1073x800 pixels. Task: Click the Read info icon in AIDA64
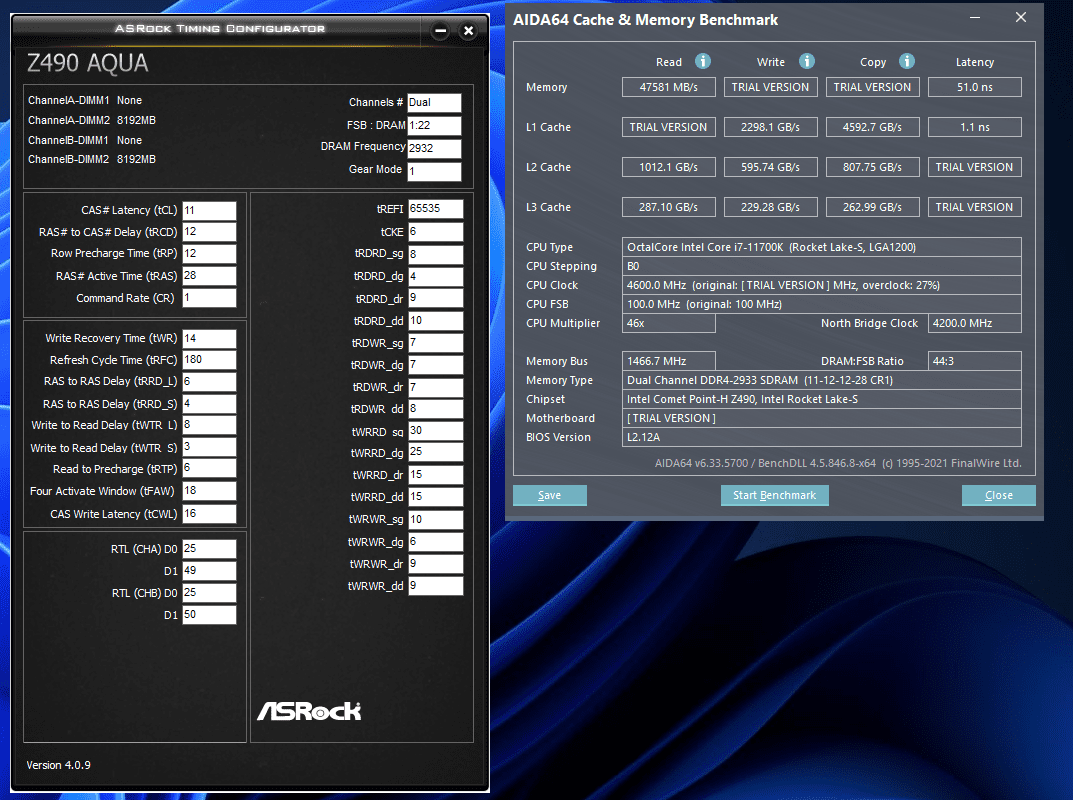[703, 62]
